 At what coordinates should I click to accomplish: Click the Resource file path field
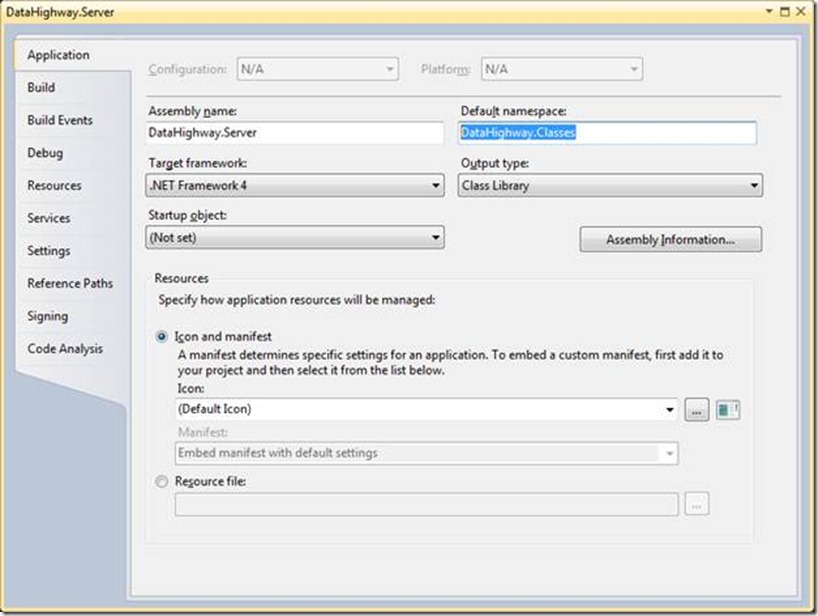(427, 504)
